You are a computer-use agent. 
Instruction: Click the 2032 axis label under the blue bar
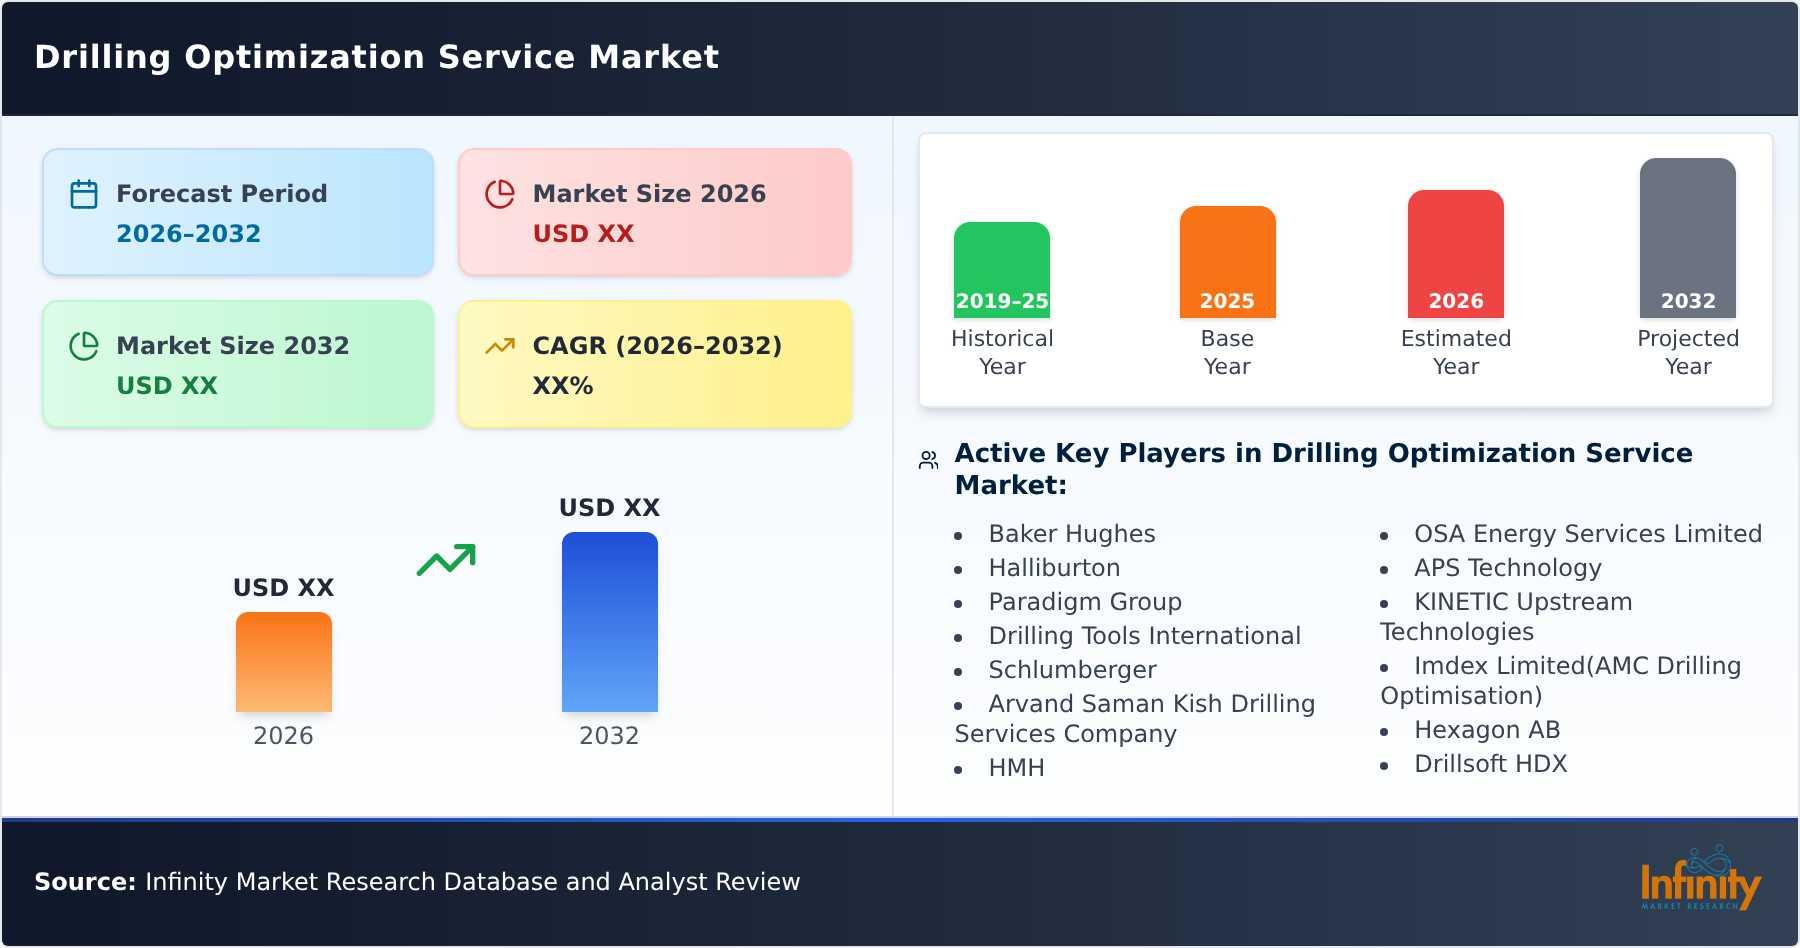click(x=609, y=736)
